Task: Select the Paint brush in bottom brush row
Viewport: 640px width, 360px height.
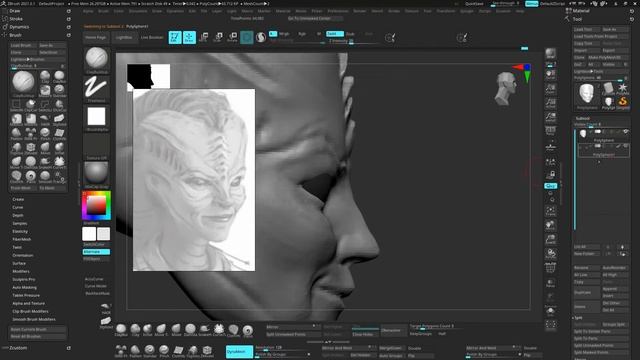Action: [247, 330]
